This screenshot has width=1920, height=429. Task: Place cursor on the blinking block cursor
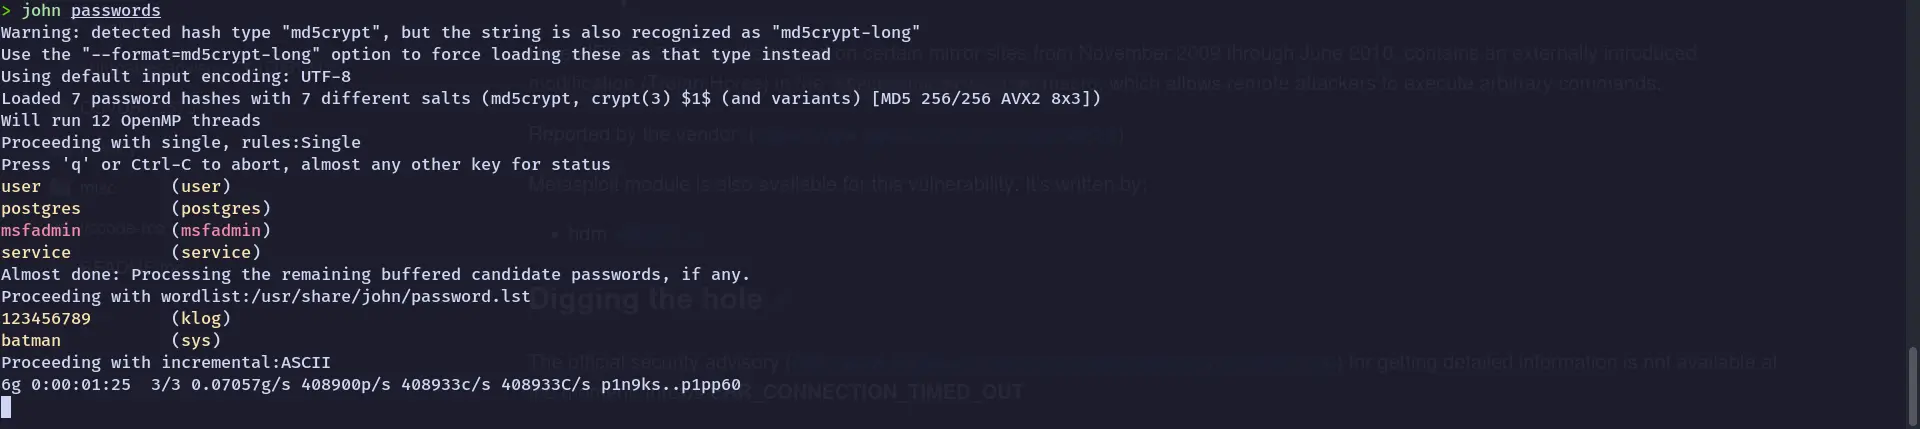point(6,406)
